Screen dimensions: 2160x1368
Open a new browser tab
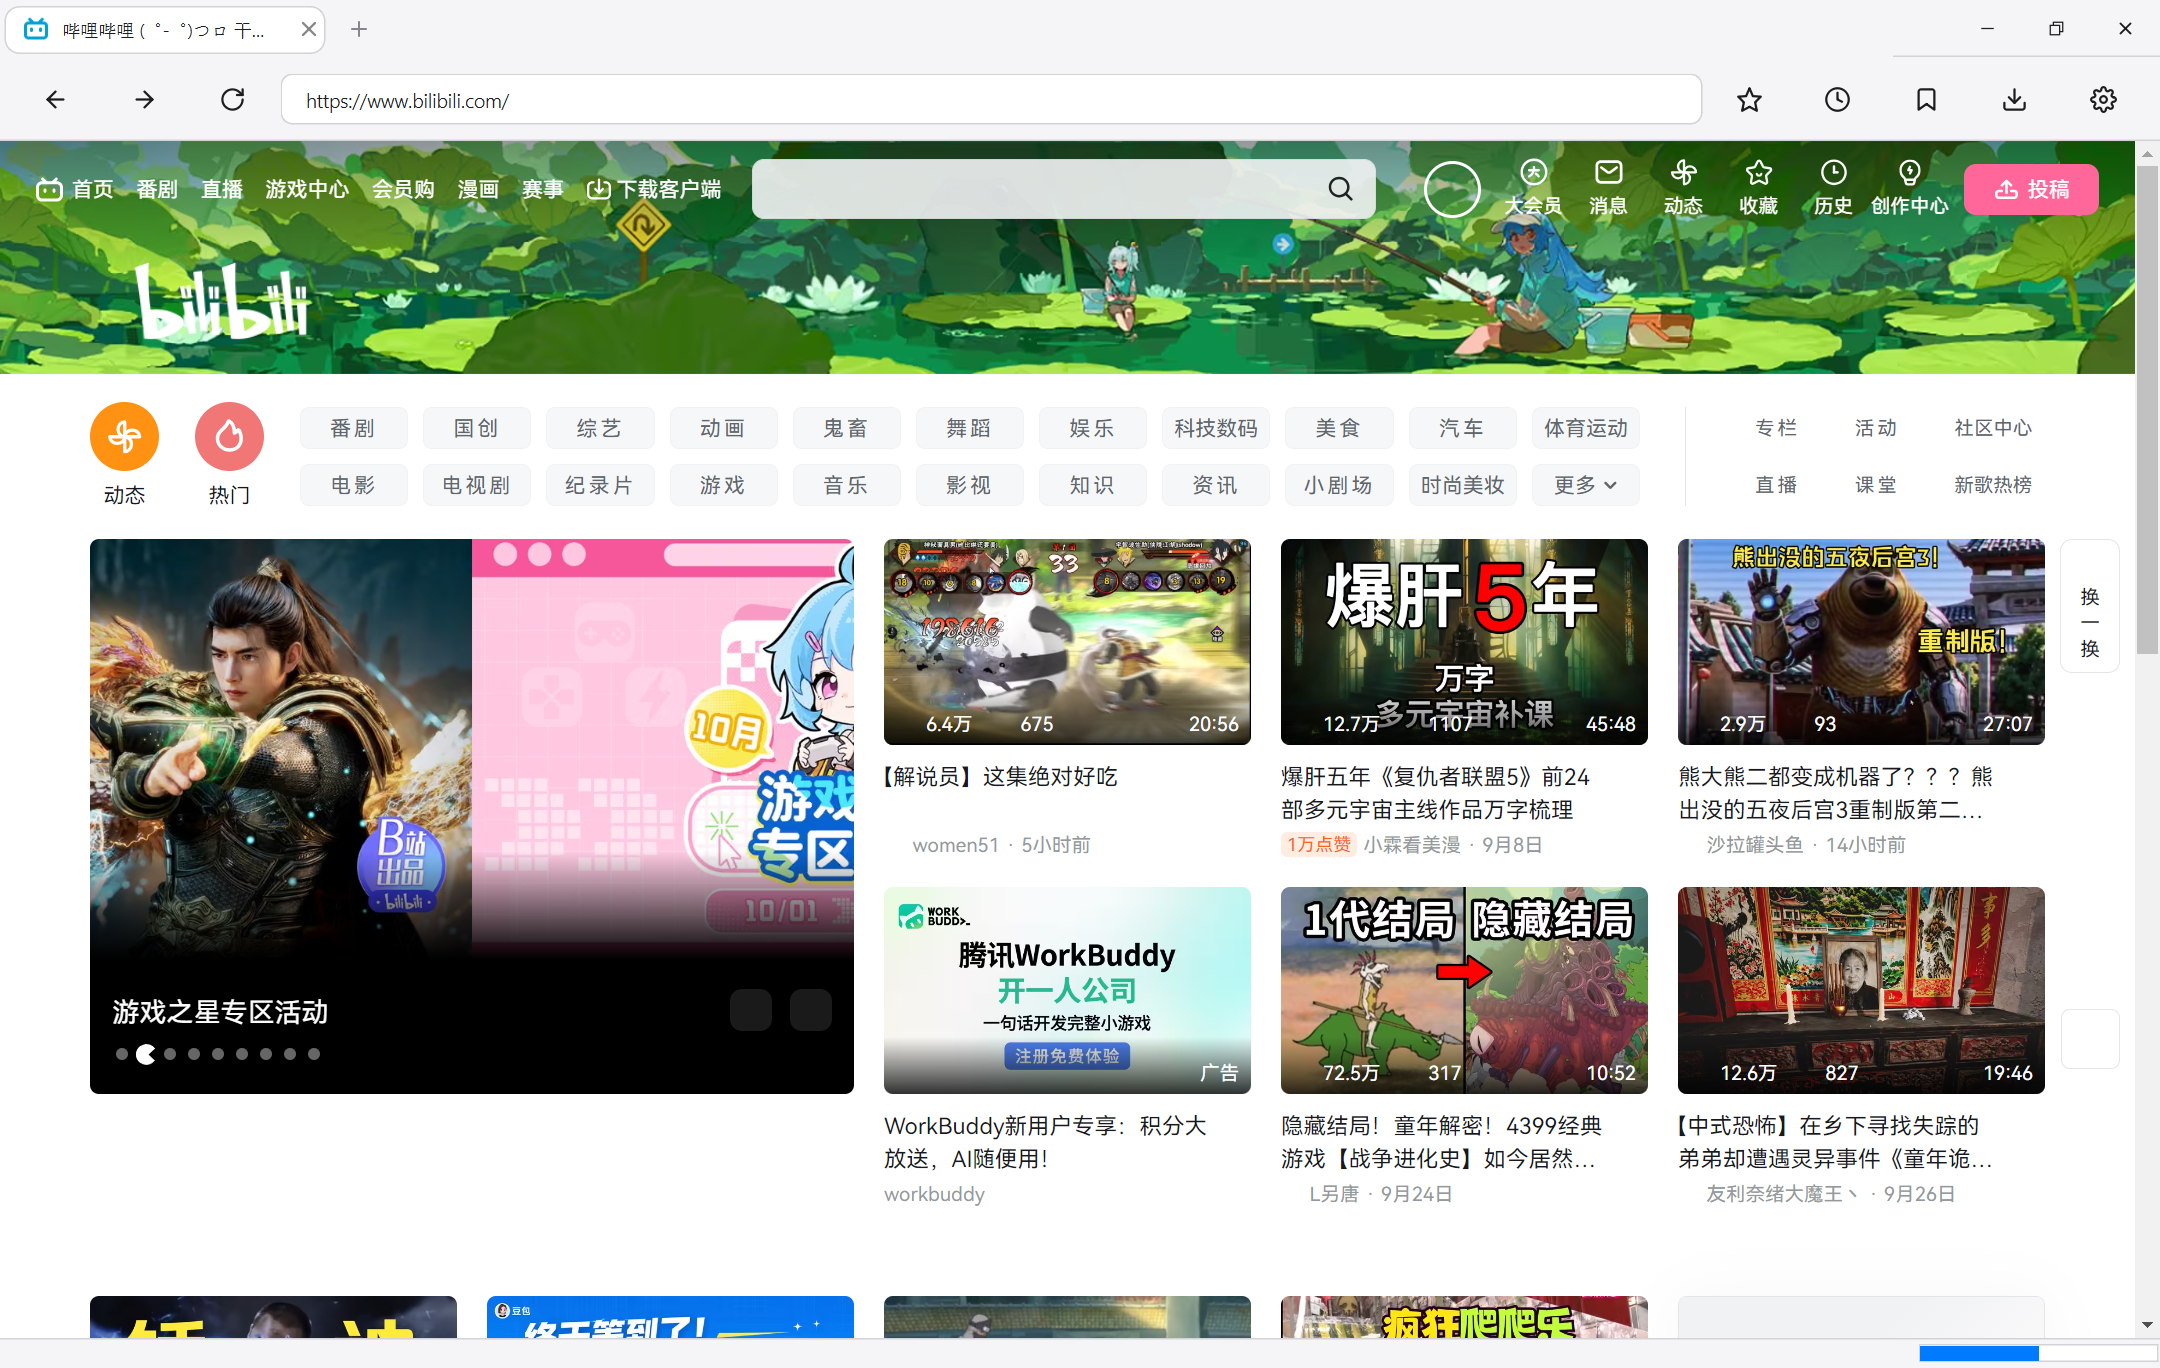click(359, 29)
